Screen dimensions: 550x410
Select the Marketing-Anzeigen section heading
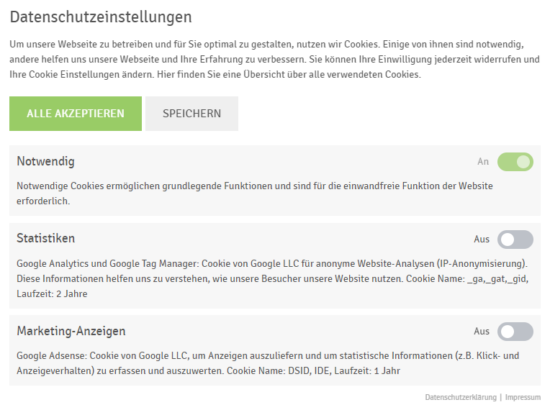71,331
